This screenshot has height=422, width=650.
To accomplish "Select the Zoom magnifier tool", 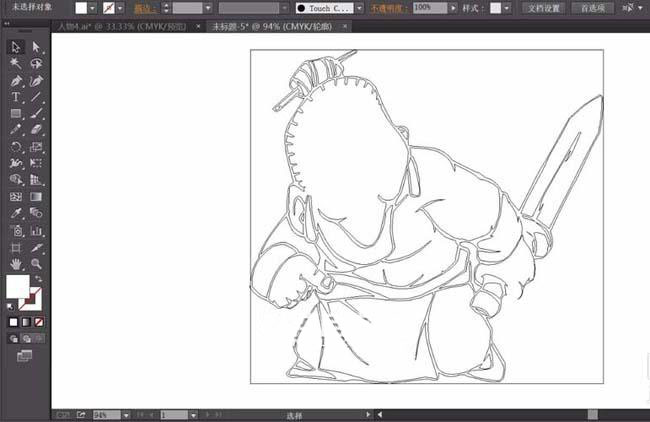I will [x=36, y=264].
